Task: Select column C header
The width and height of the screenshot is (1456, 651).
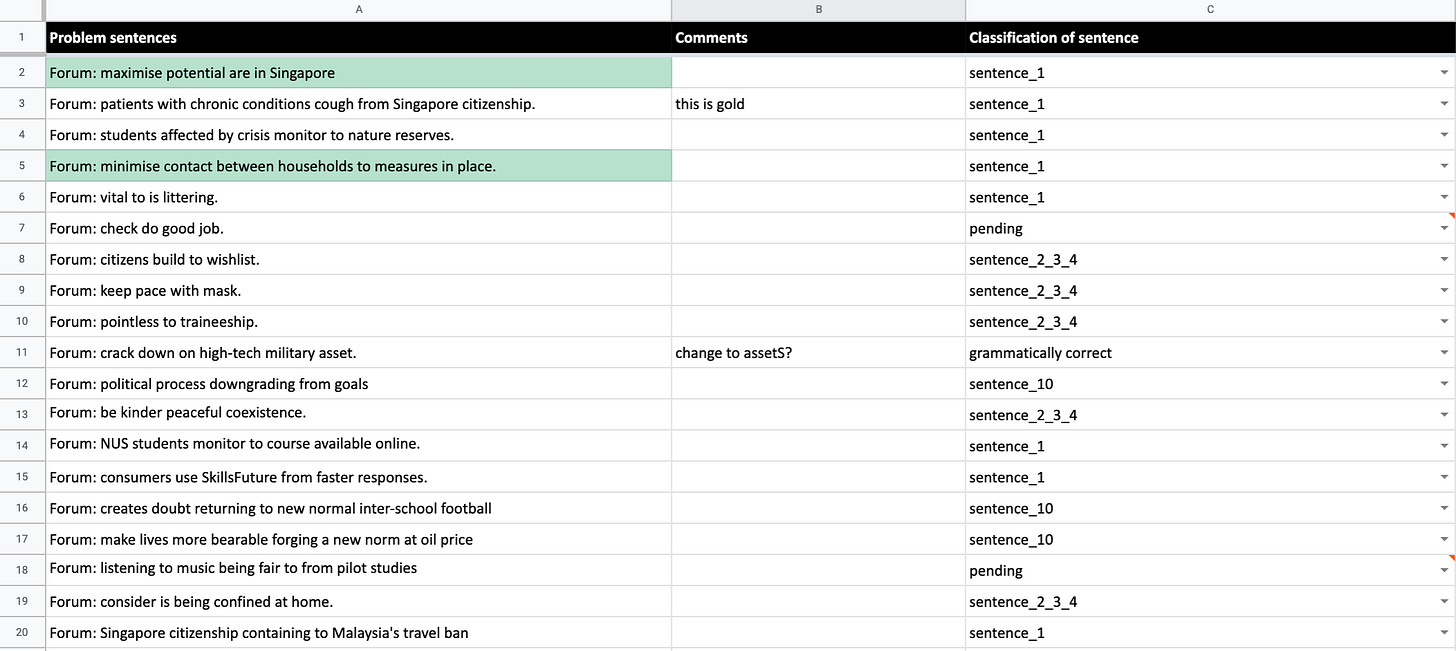Action: (x=1210, y=10)
